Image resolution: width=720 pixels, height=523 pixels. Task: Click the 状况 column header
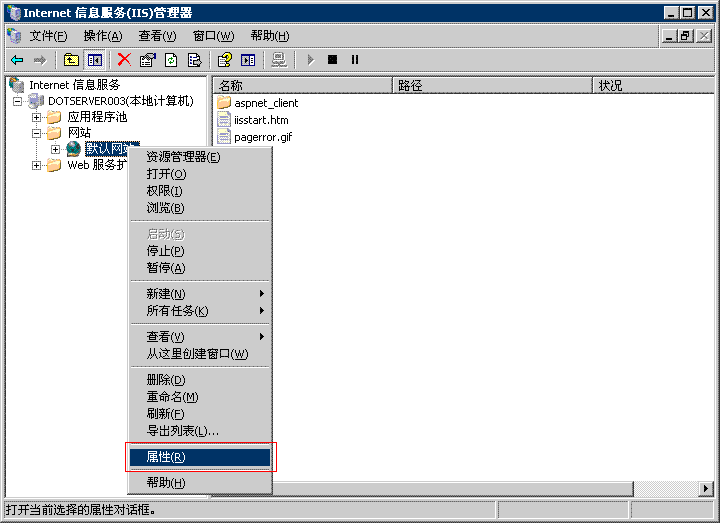[x=654, y=85]
